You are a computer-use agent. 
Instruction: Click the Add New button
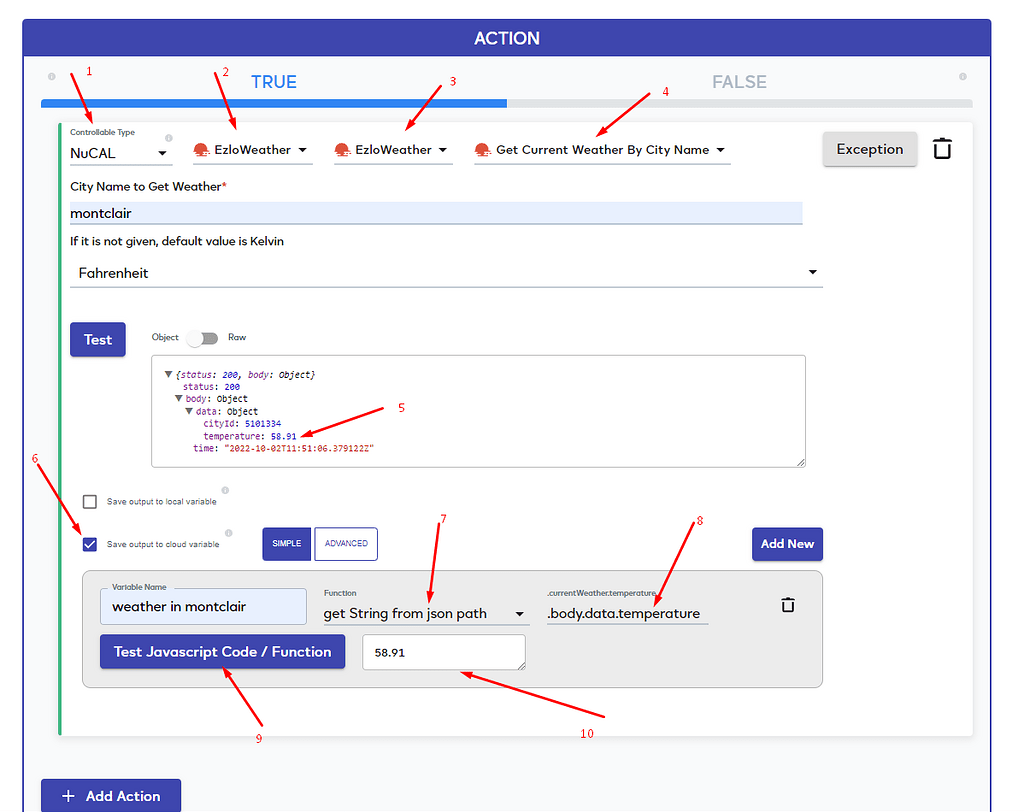(787, 544)
